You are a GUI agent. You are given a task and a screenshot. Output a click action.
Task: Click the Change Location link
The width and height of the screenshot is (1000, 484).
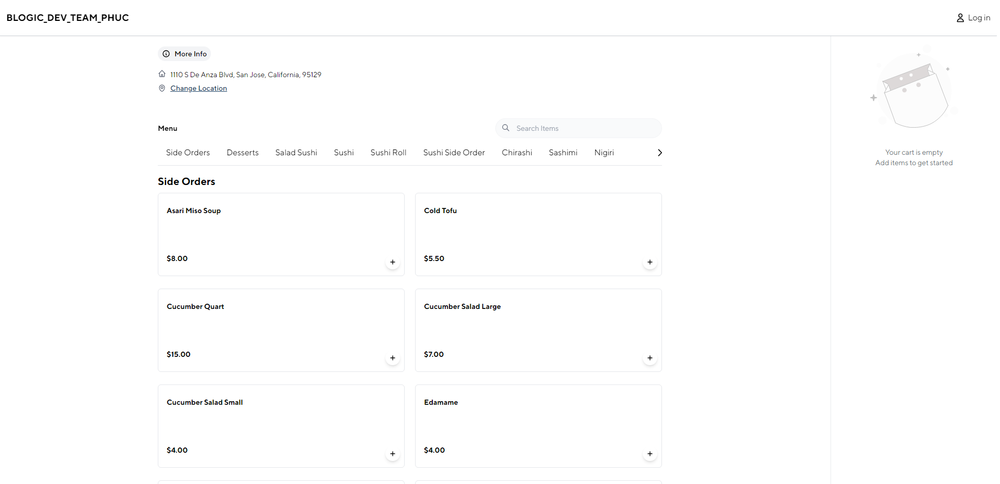coord(198,89)
